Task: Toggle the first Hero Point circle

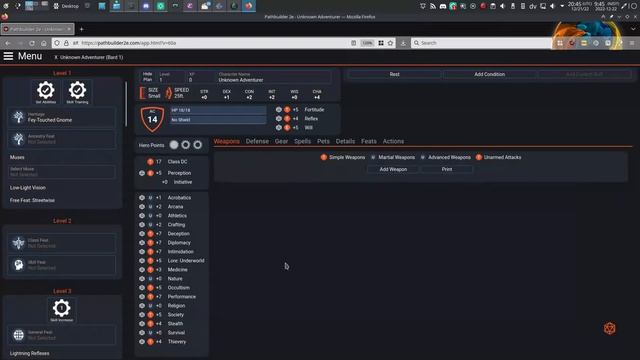Action: click(x=174, y=145)
